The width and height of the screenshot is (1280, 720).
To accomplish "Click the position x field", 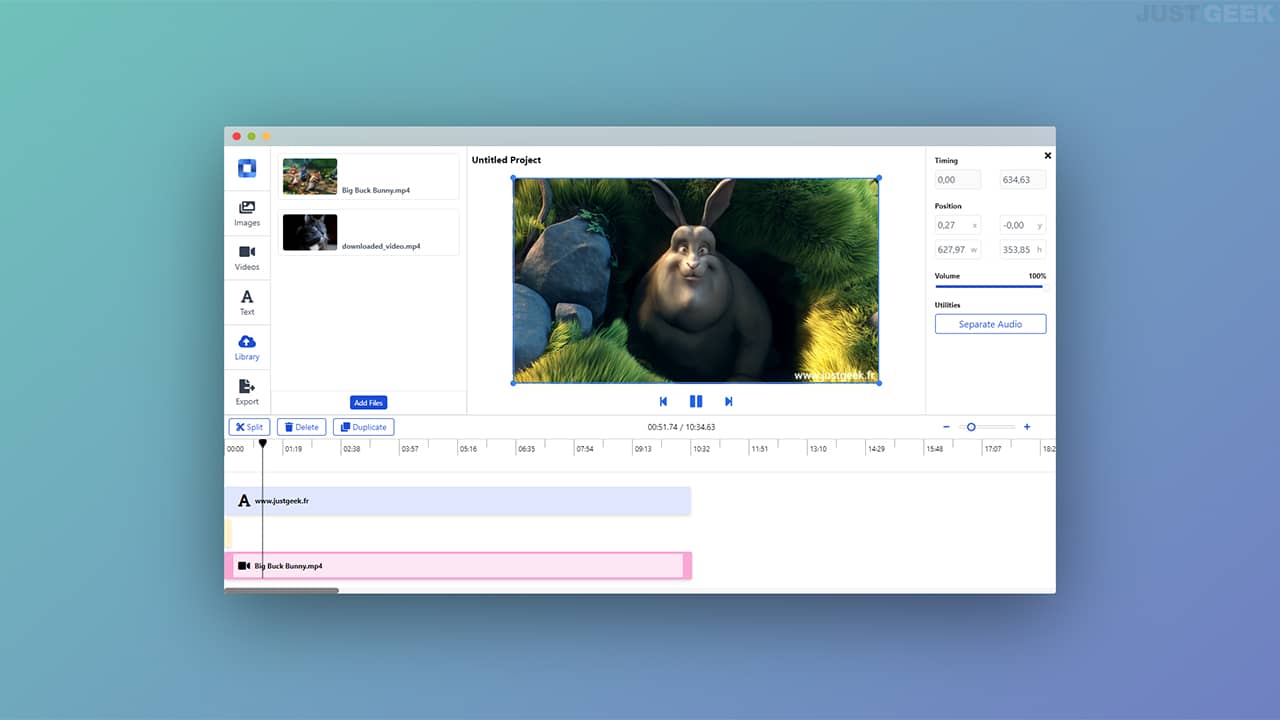I will [958, 225].
